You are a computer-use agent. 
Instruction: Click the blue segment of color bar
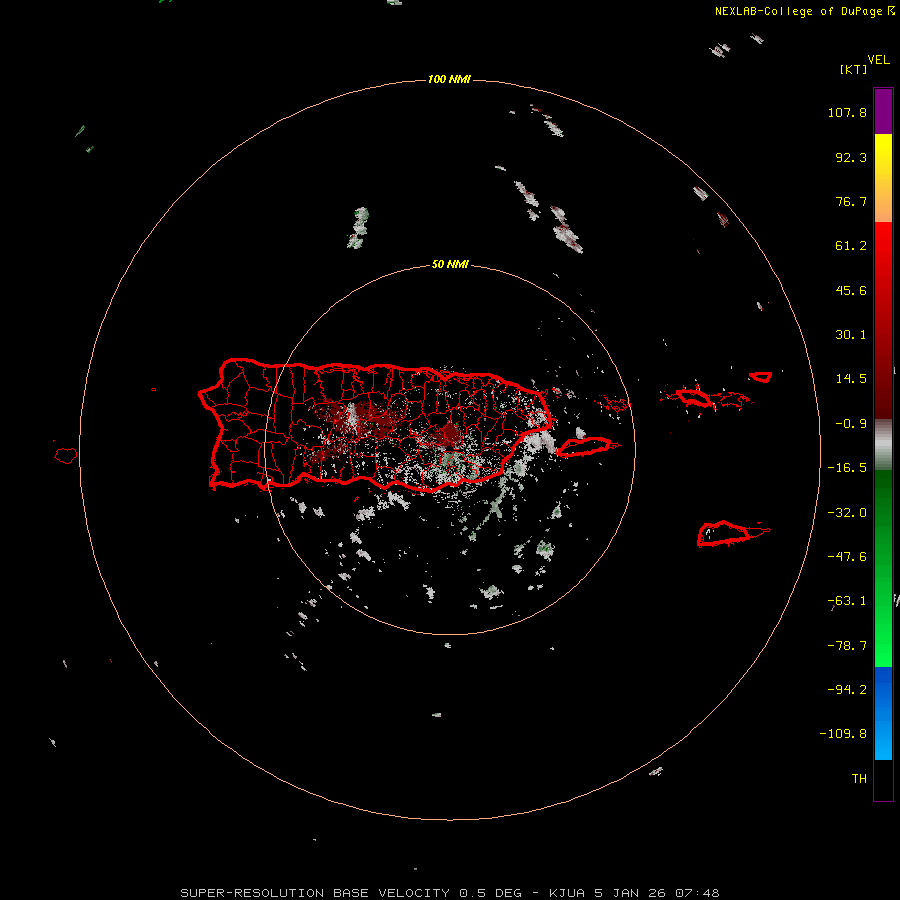[x=883, y=713]
